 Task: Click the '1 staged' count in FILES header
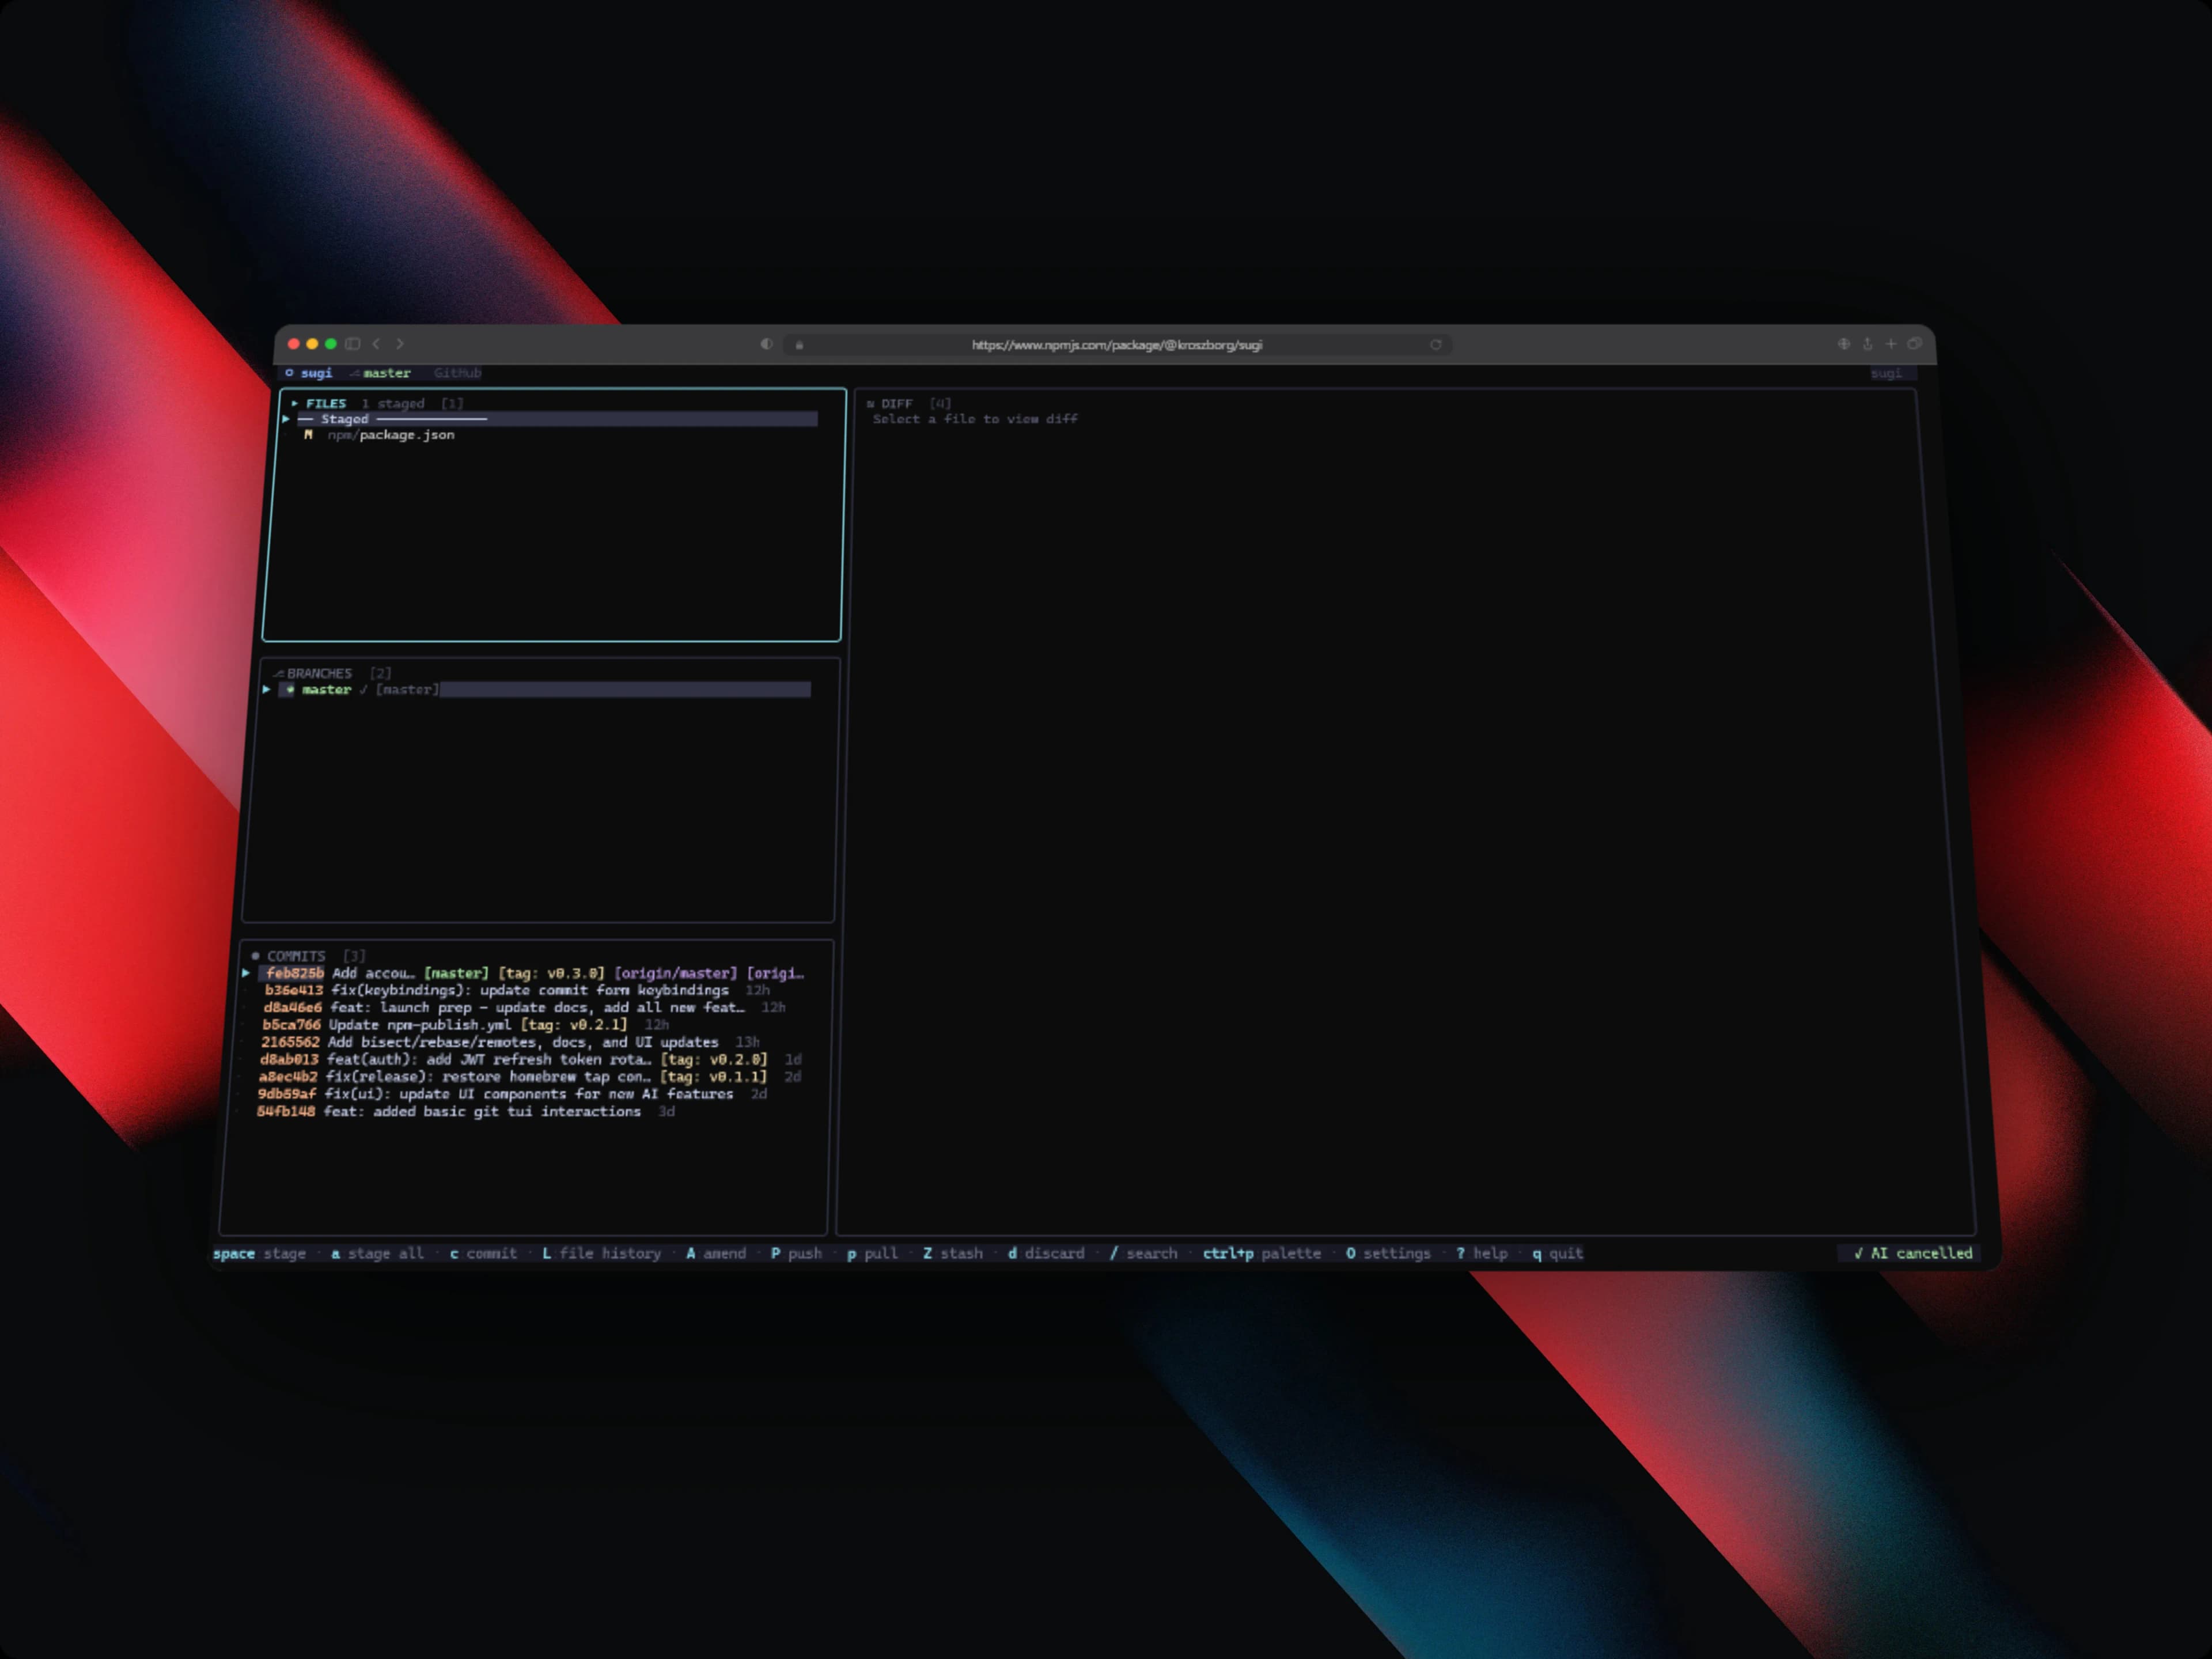(x=393, y=404)
